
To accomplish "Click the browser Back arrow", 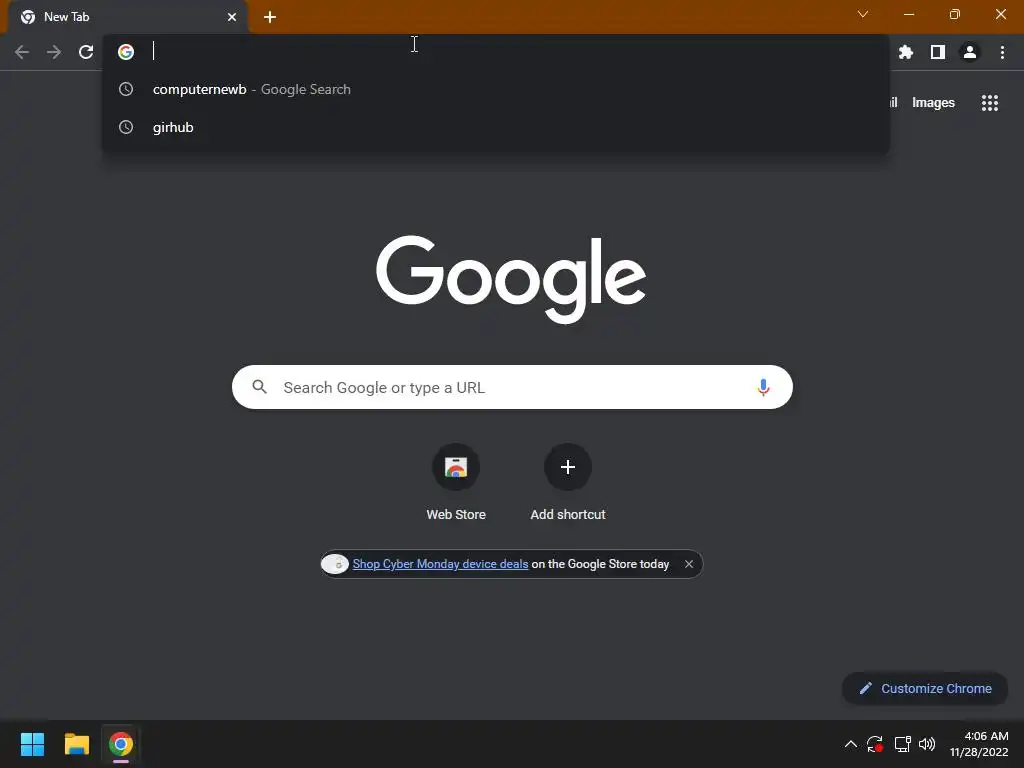I will click(22, 52).
